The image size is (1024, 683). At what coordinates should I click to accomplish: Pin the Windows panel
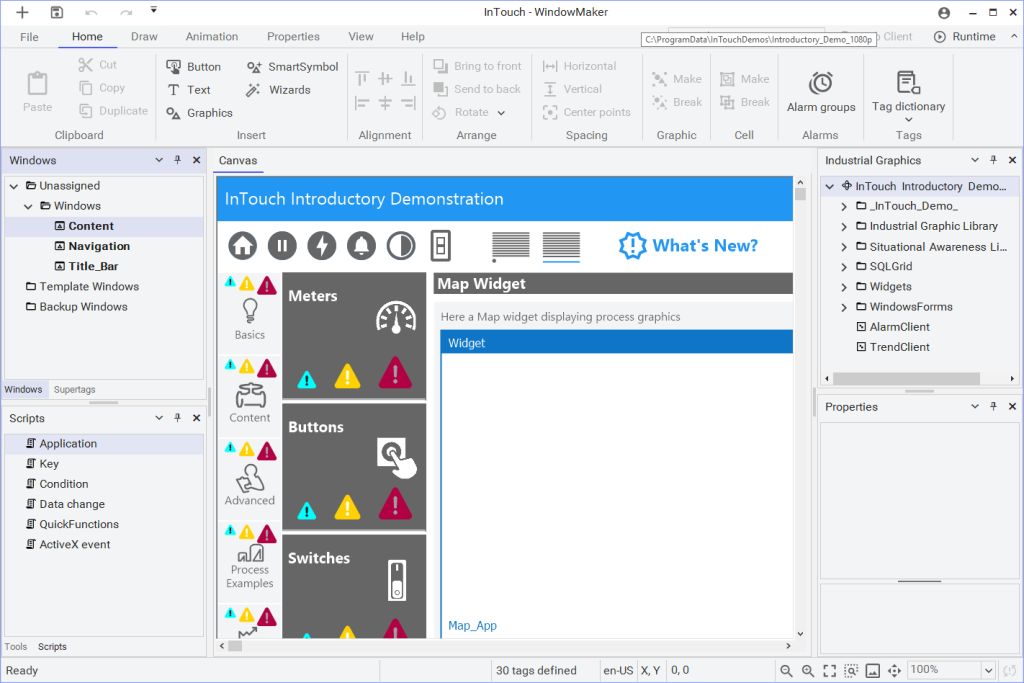(x=177, y=160)
